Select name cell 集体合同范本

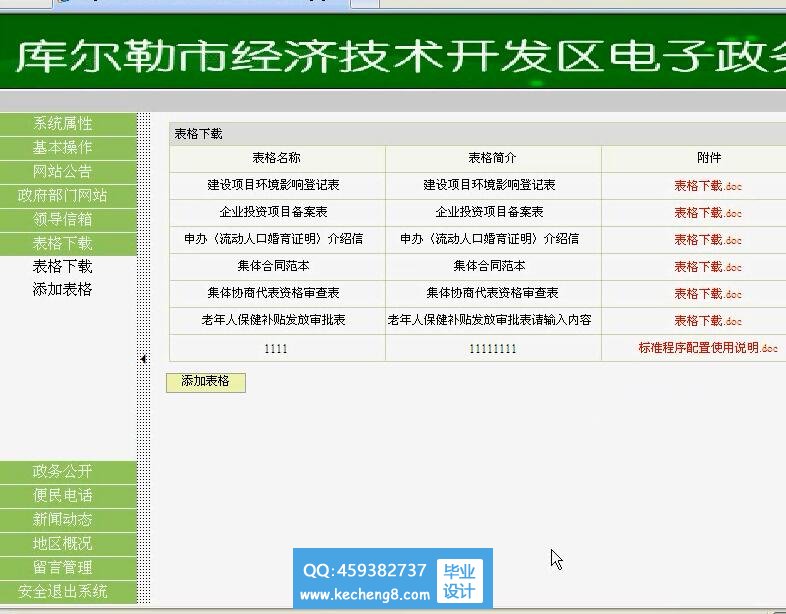(277, 267)
